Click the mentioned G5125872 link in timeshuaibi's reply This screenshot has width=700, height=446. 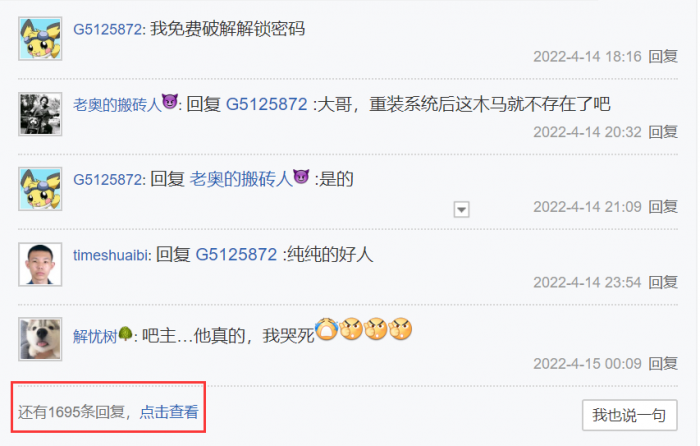click(x=237, y=255)
